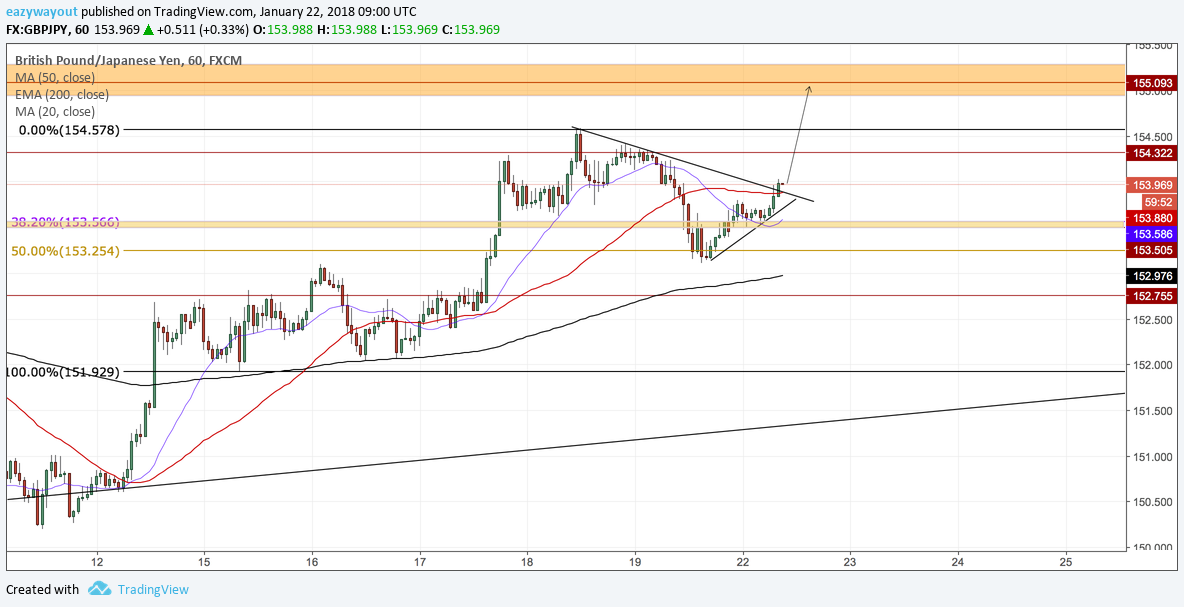Click the TradingView cloud logo icon
This screenshot has height=607, width=1184.
(100, 589)
